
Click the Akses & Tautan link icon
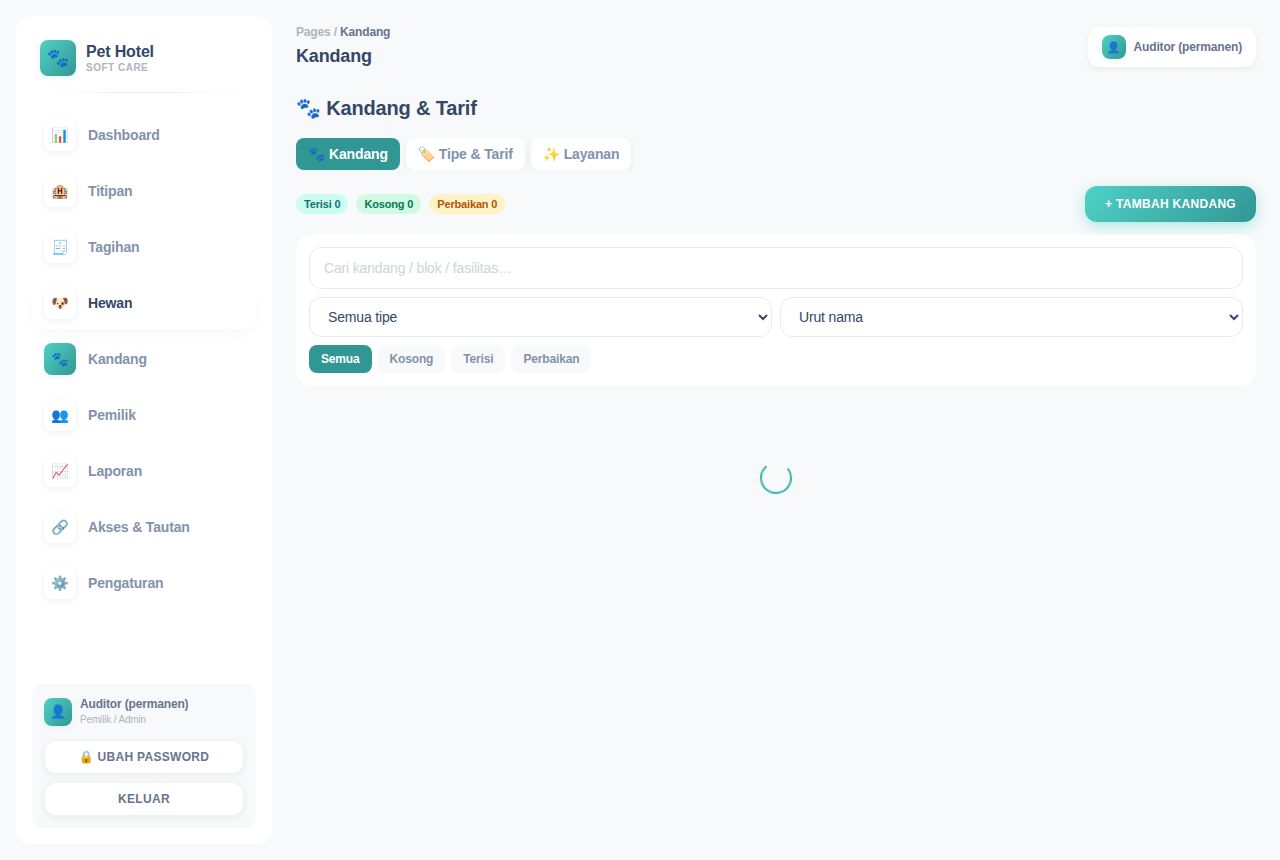point(60,527)
